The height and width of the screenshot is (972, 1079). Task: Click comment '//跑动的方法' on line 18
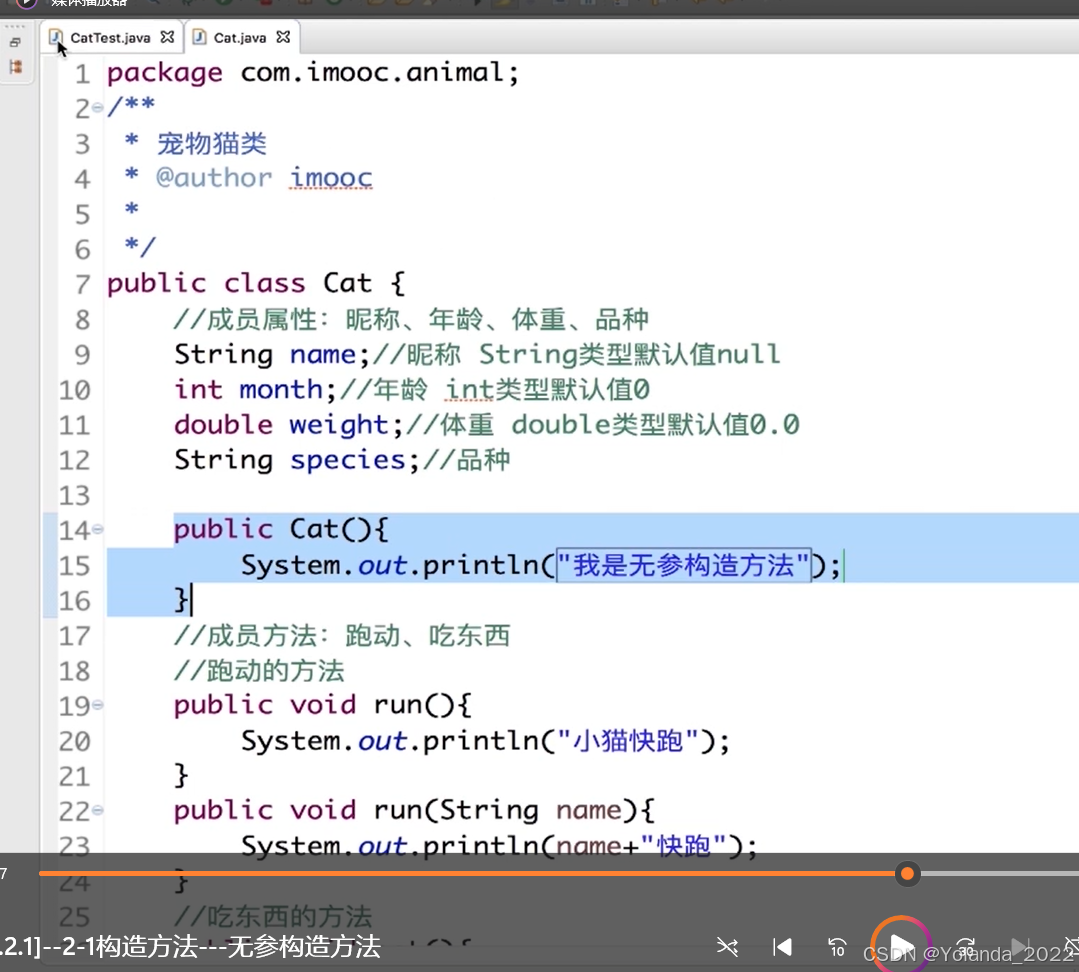(259, 671)
